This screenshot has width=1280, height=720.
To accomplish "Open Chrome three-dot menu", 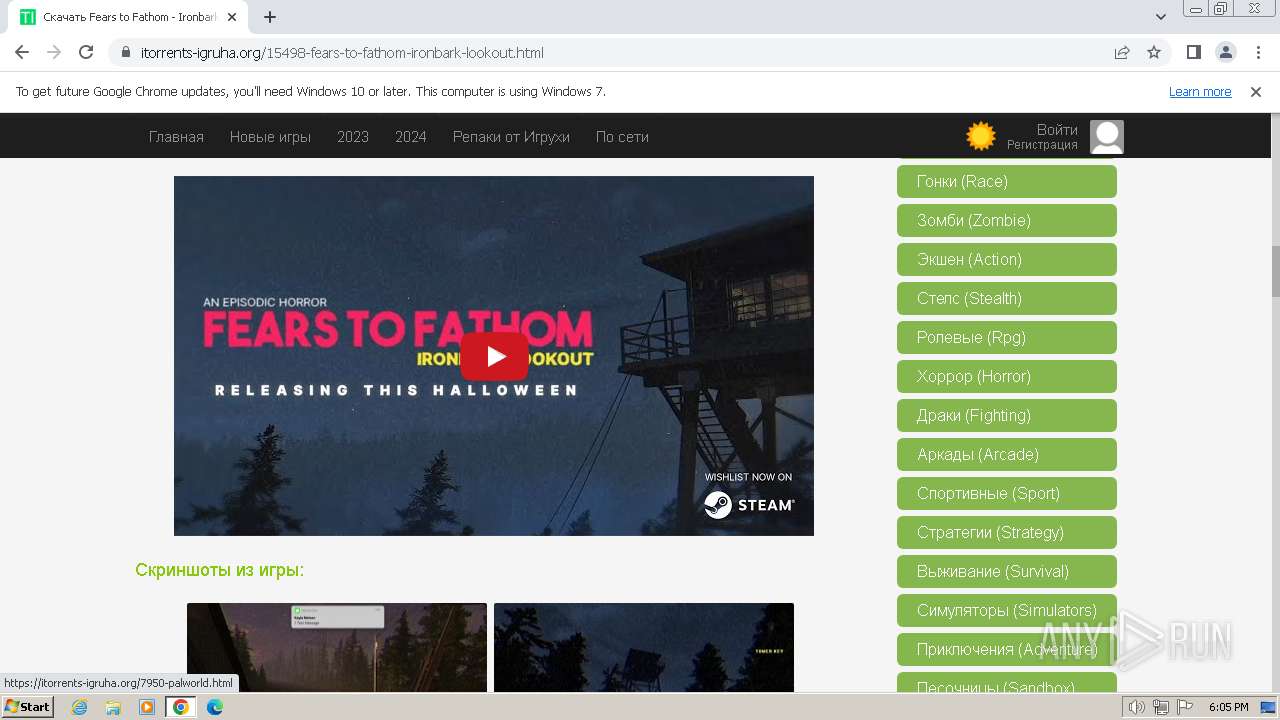I will tap(1257, 52).
